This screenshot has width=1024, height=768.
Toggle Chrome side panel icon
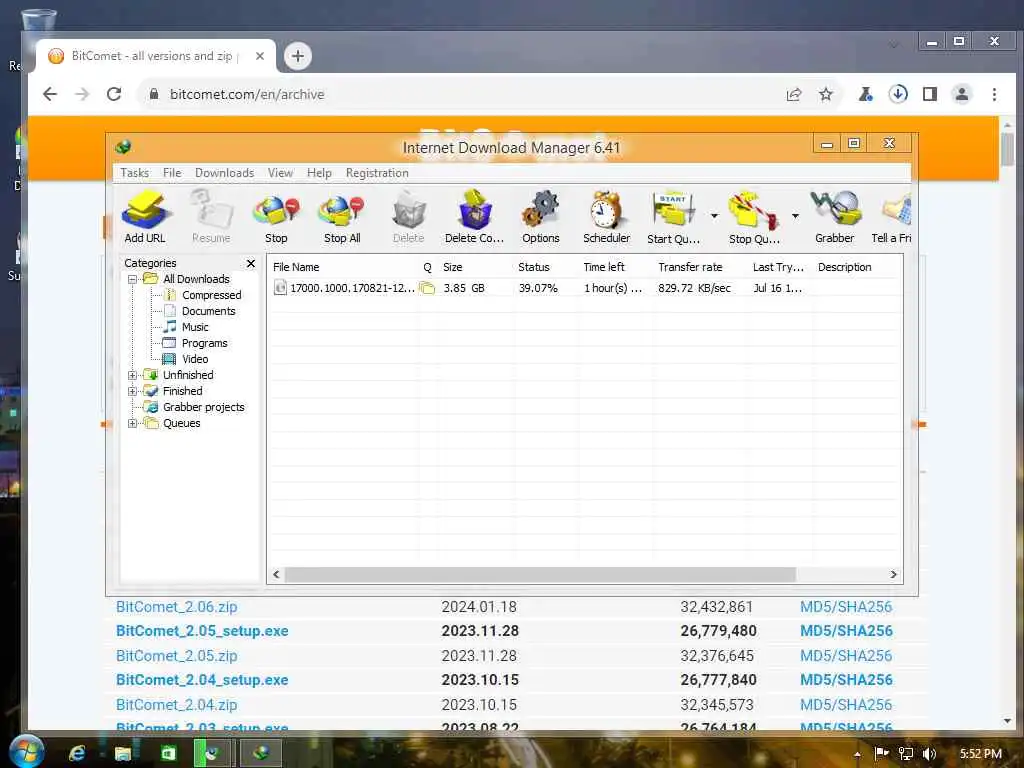[930, 94]
